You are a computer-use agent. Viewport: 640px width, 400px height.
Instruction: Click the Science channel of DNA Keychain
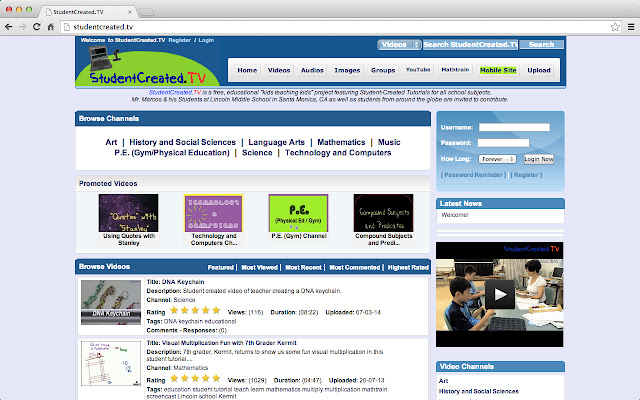coord(184,300)
